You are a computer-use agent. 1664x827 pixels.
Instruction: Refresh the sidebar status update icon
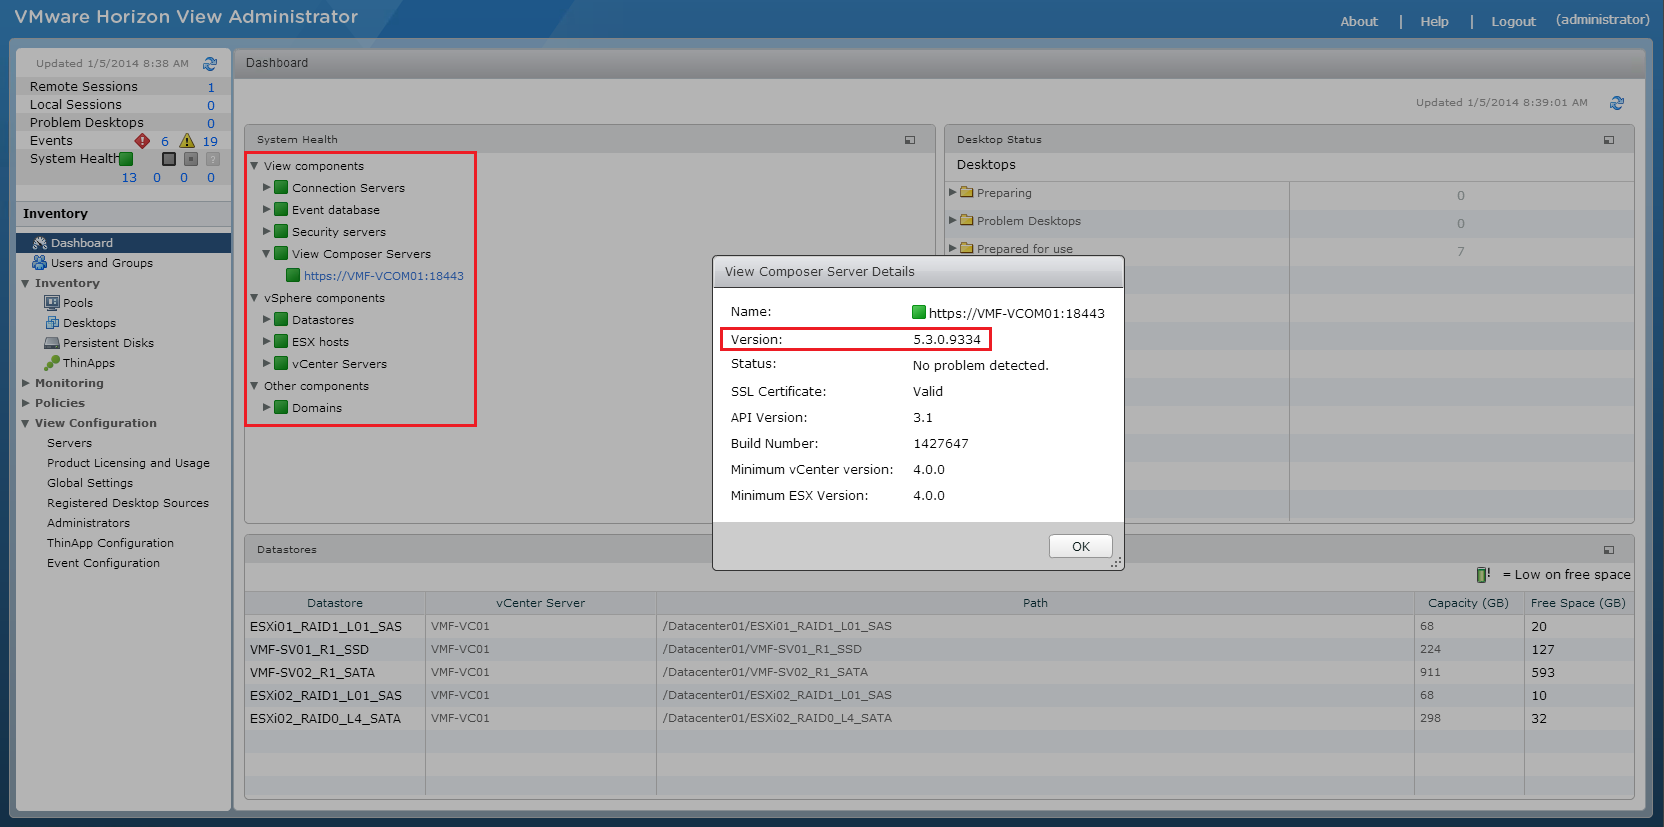tap(210, 64)
